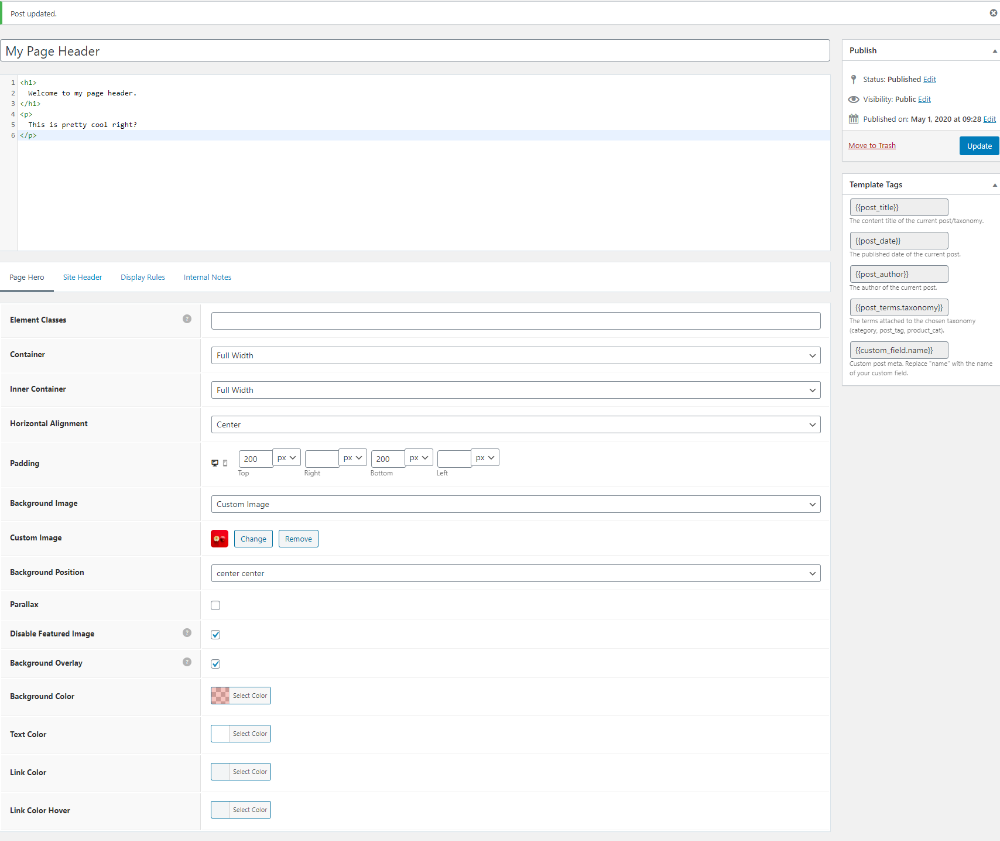Click the Change custom image button
Image resolution: width=1000 pixels, height=841 pixels.
pyautogui.click(x=253, y=539)
